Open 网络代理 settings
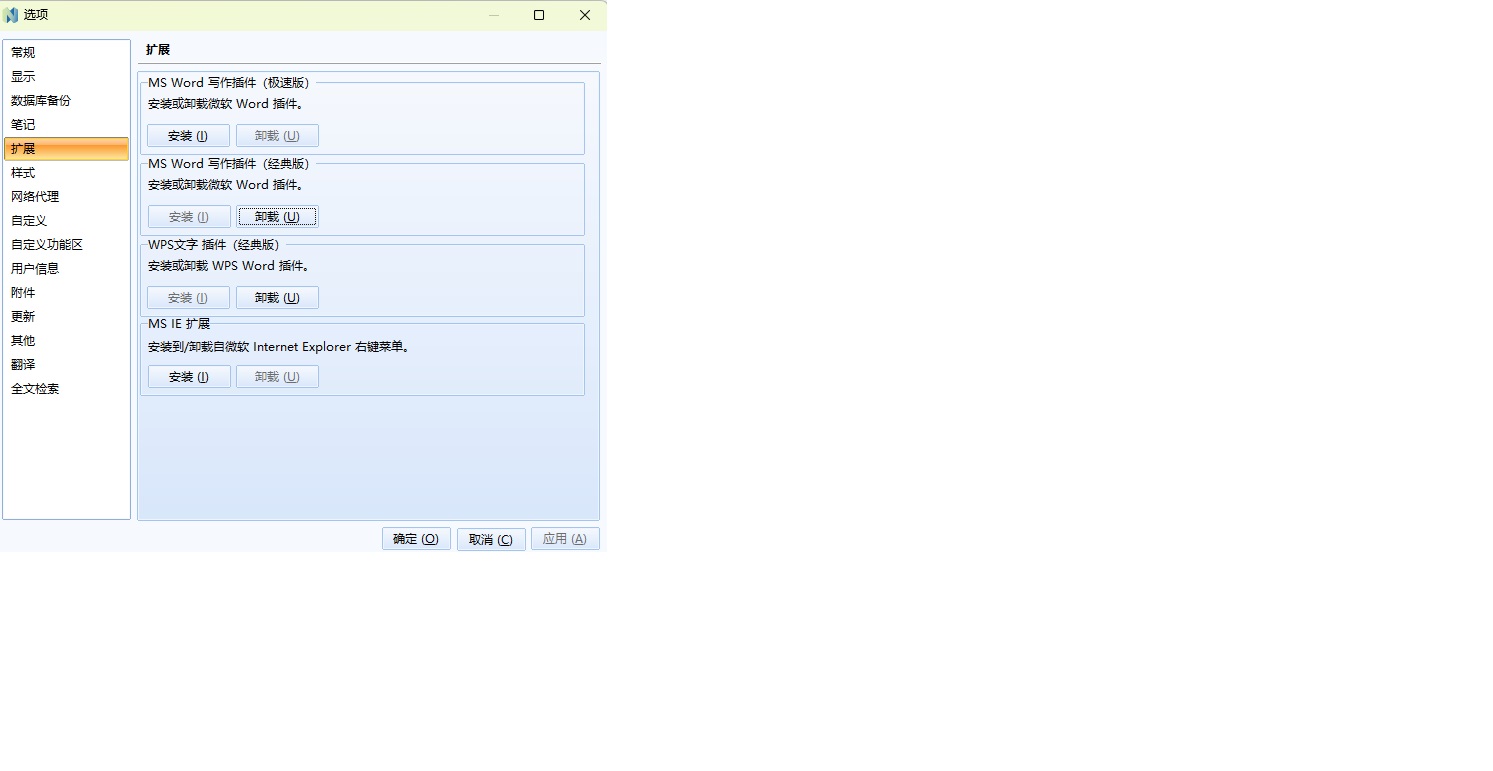The width and height of the screenshot is (1493, 771). [x=66, y=197]
